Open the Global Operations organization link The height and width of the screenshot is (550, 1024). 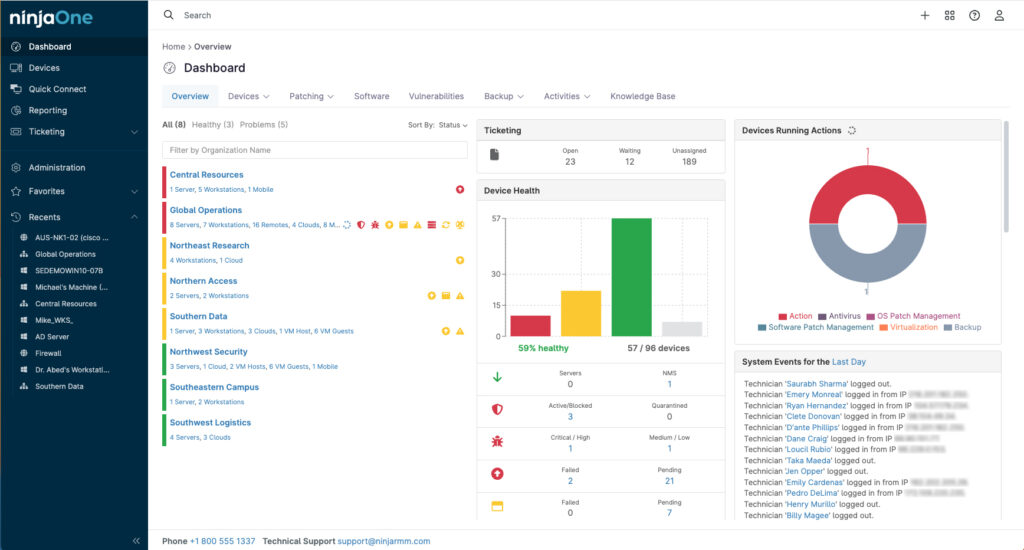(206, 210)
